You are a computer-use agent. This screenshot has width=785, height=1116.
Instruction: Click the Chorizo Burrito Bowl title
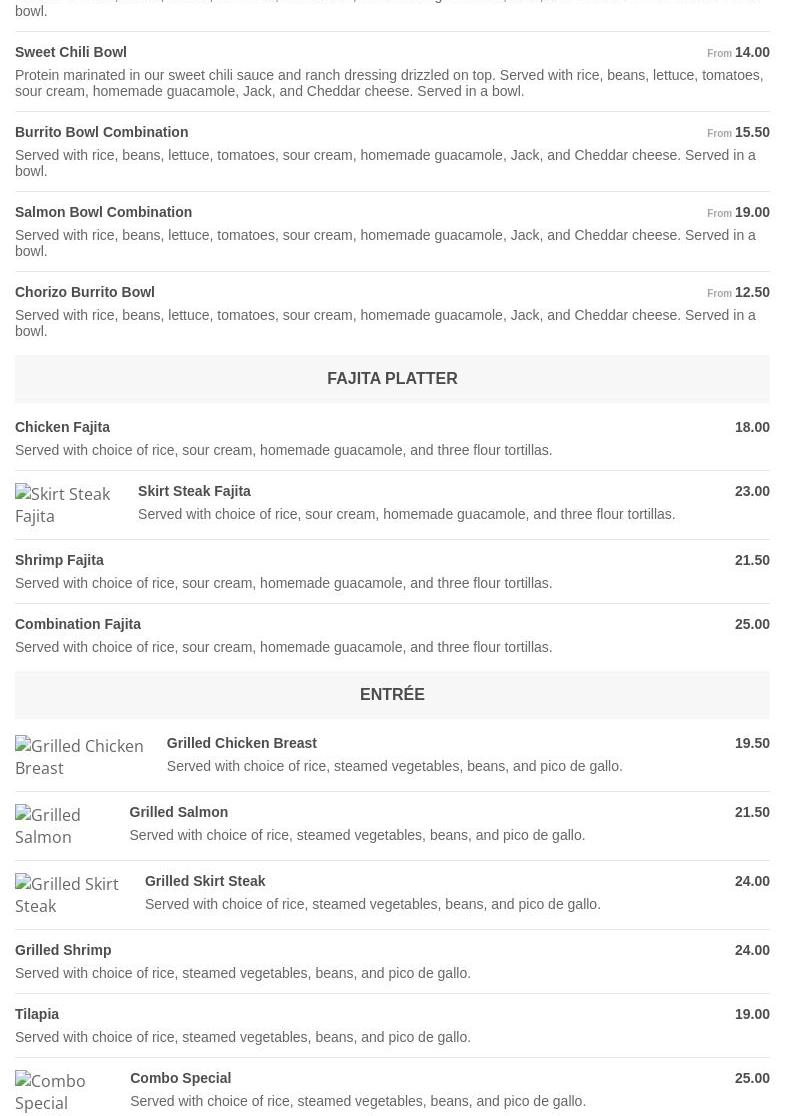point(85,292)
